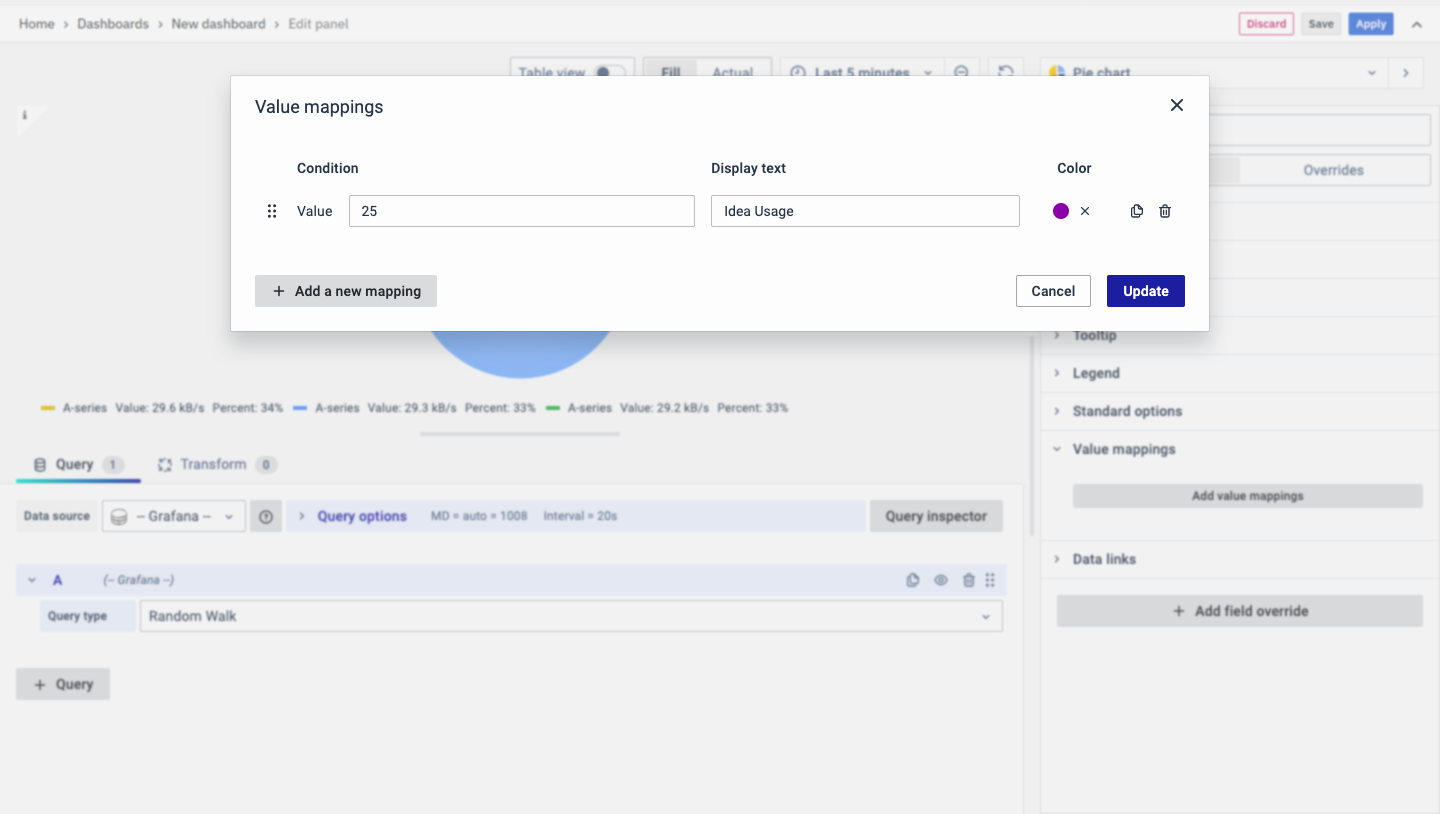Remove query A with trash icon
This screenshot has height=814, width=1440.
click(x=968, y=580)
